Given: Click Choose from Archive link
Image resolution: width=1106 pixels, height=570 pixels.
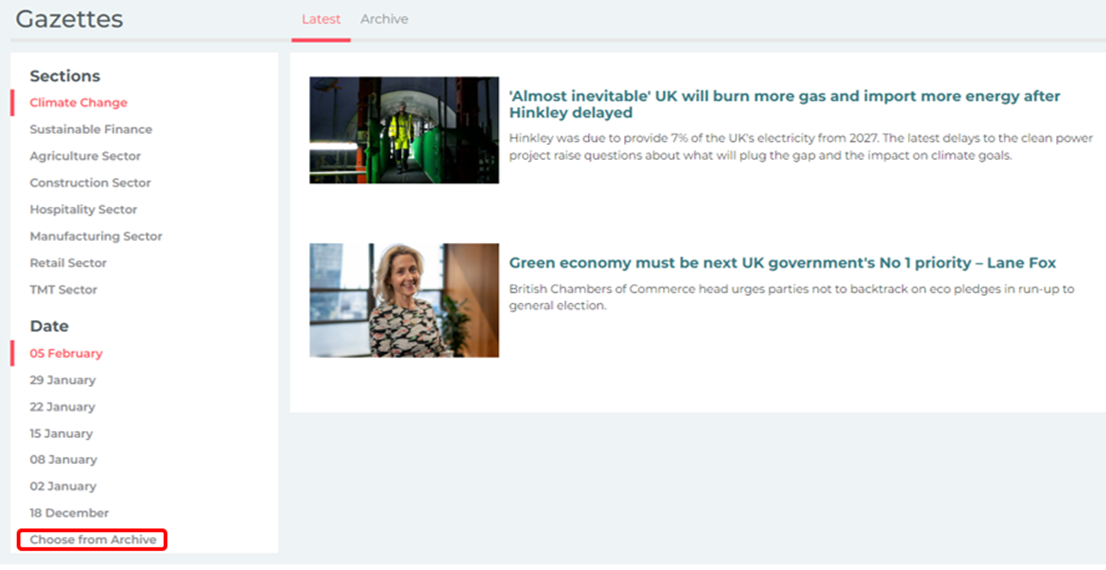Looking at the screenshot, I should coord(93,540).
